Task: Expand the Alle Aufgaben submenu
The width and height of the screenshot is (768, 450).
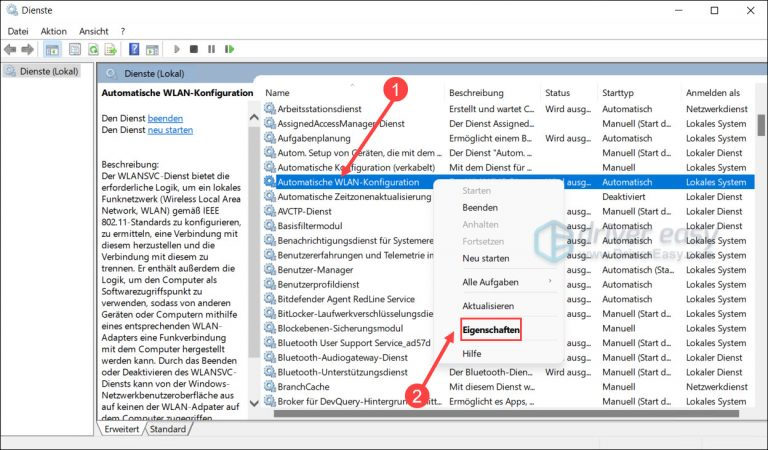Action: [x=490, y=282]
